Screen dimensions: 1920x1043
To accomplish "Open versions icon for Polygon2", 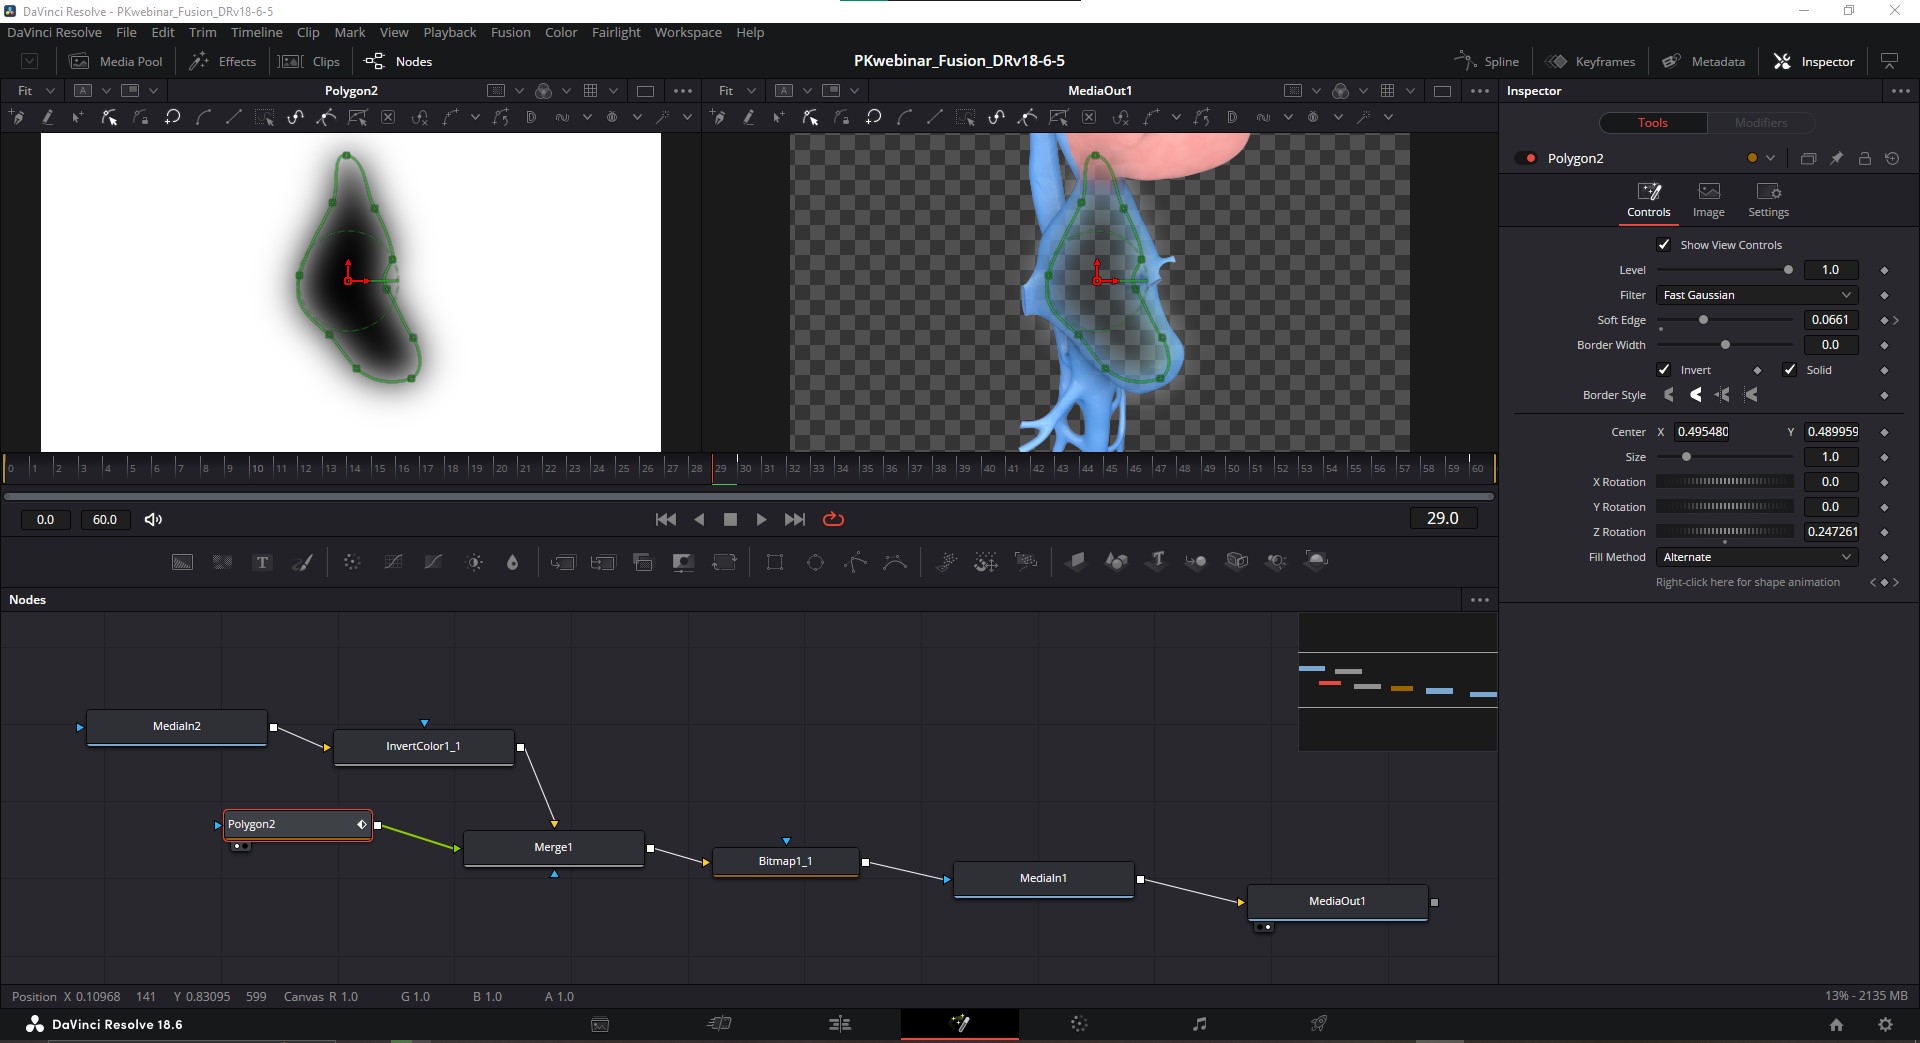I will (1808, 158).
